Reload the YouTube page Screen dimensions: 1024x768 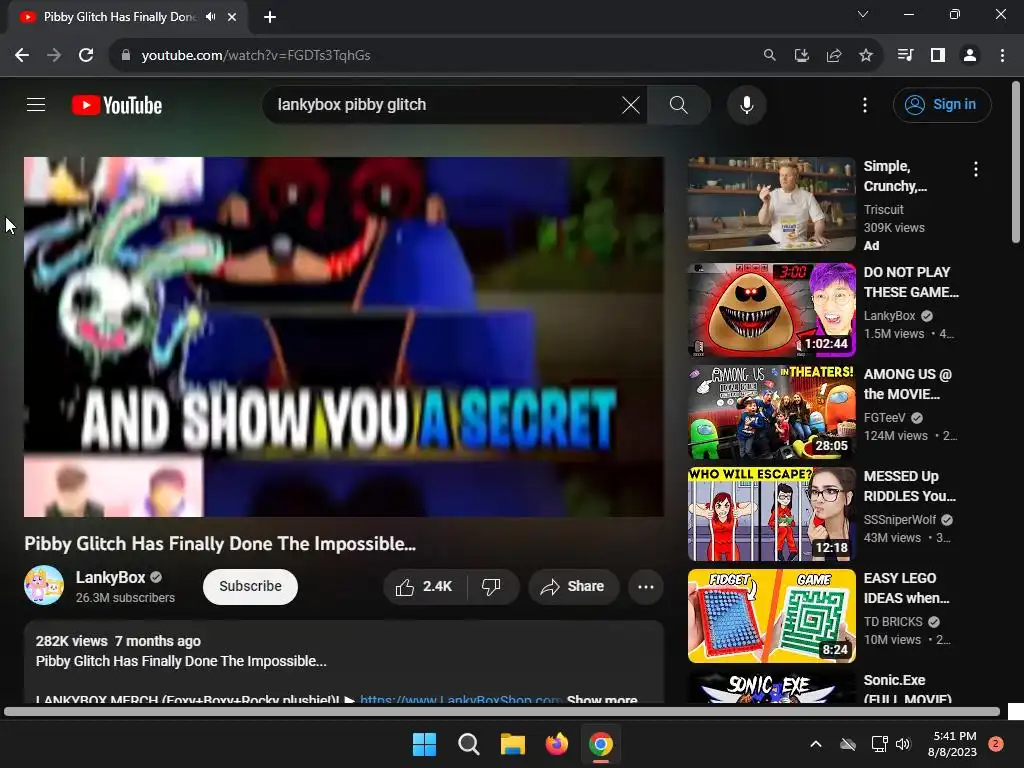pyautogui.click(x=86, y=56)
